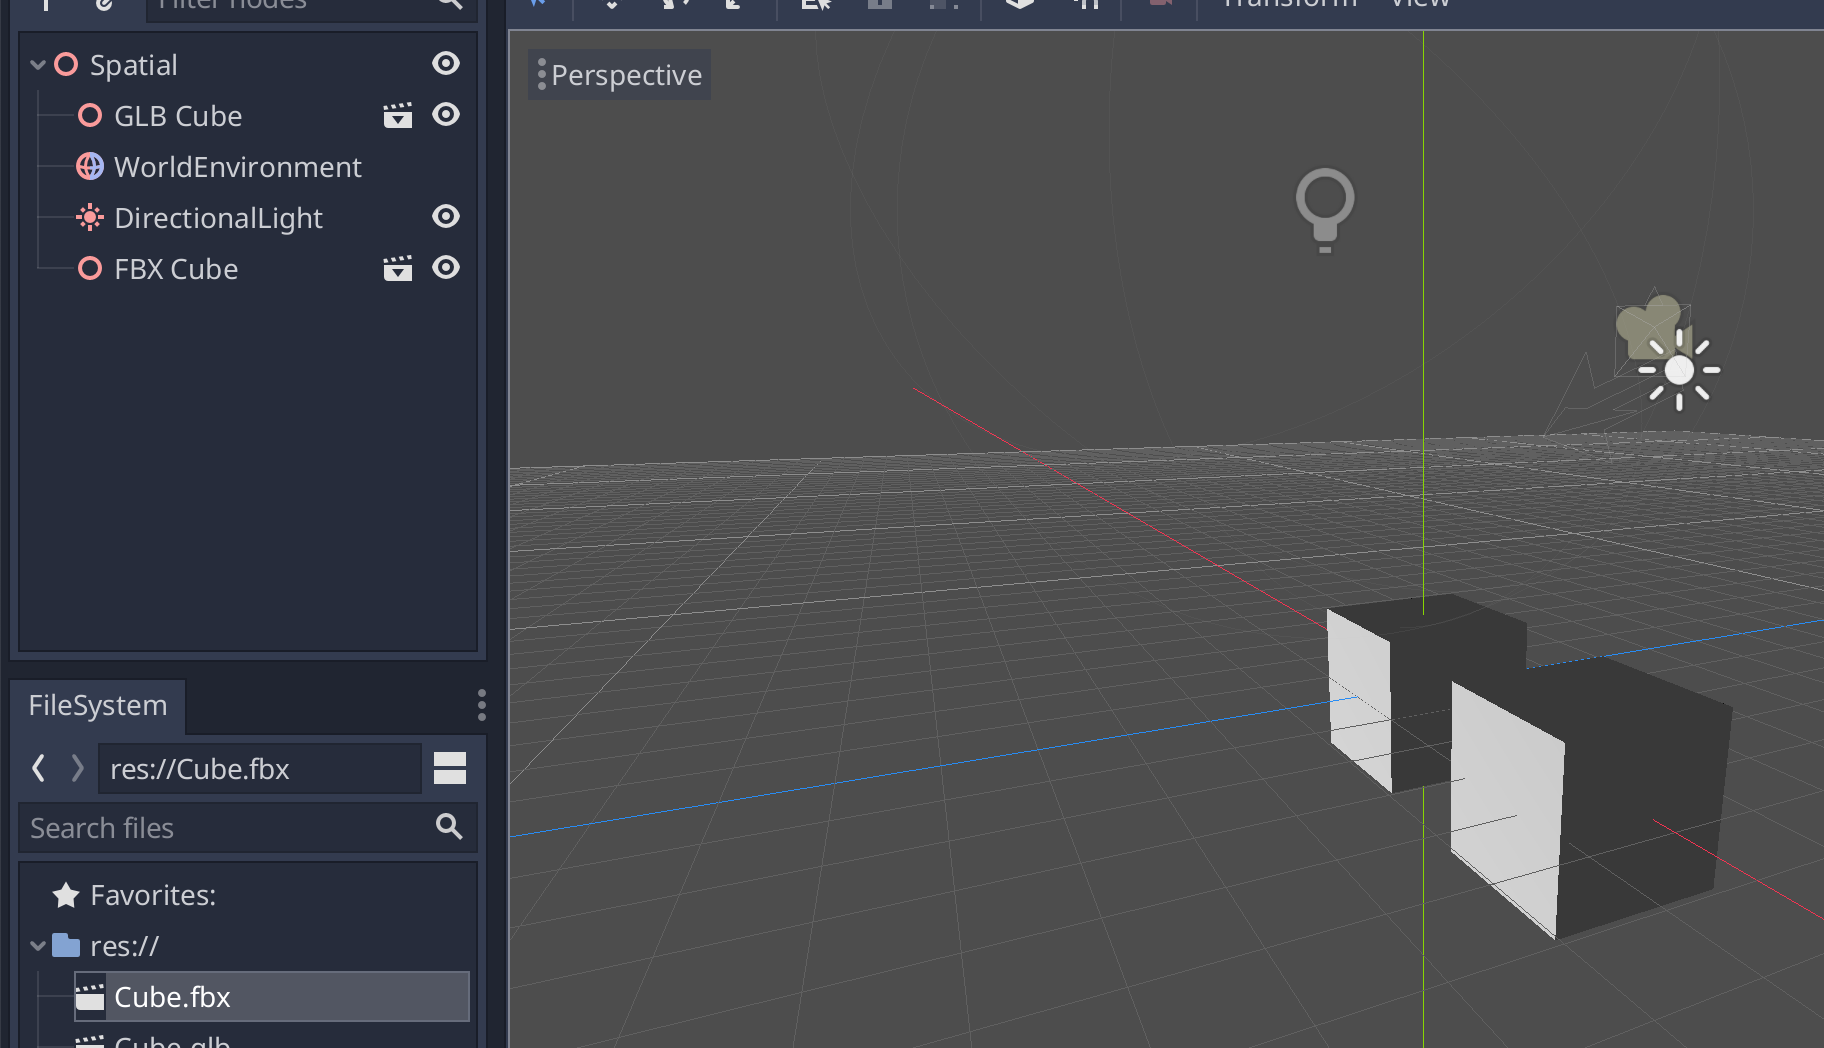Open the Transform menu
The image size is (1824, 1048).
[1289, 5]
